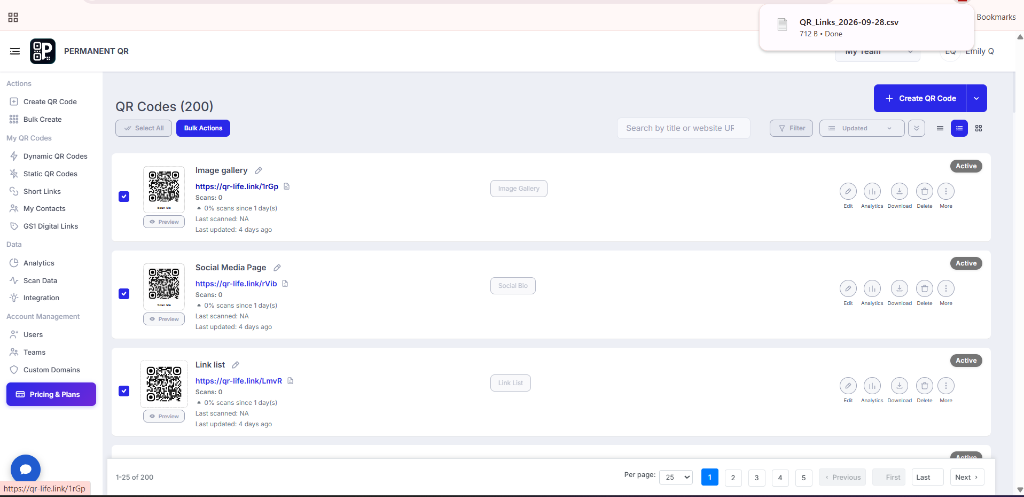
Task: Switch to compact list view icon
Action: [x=940, y=128]
